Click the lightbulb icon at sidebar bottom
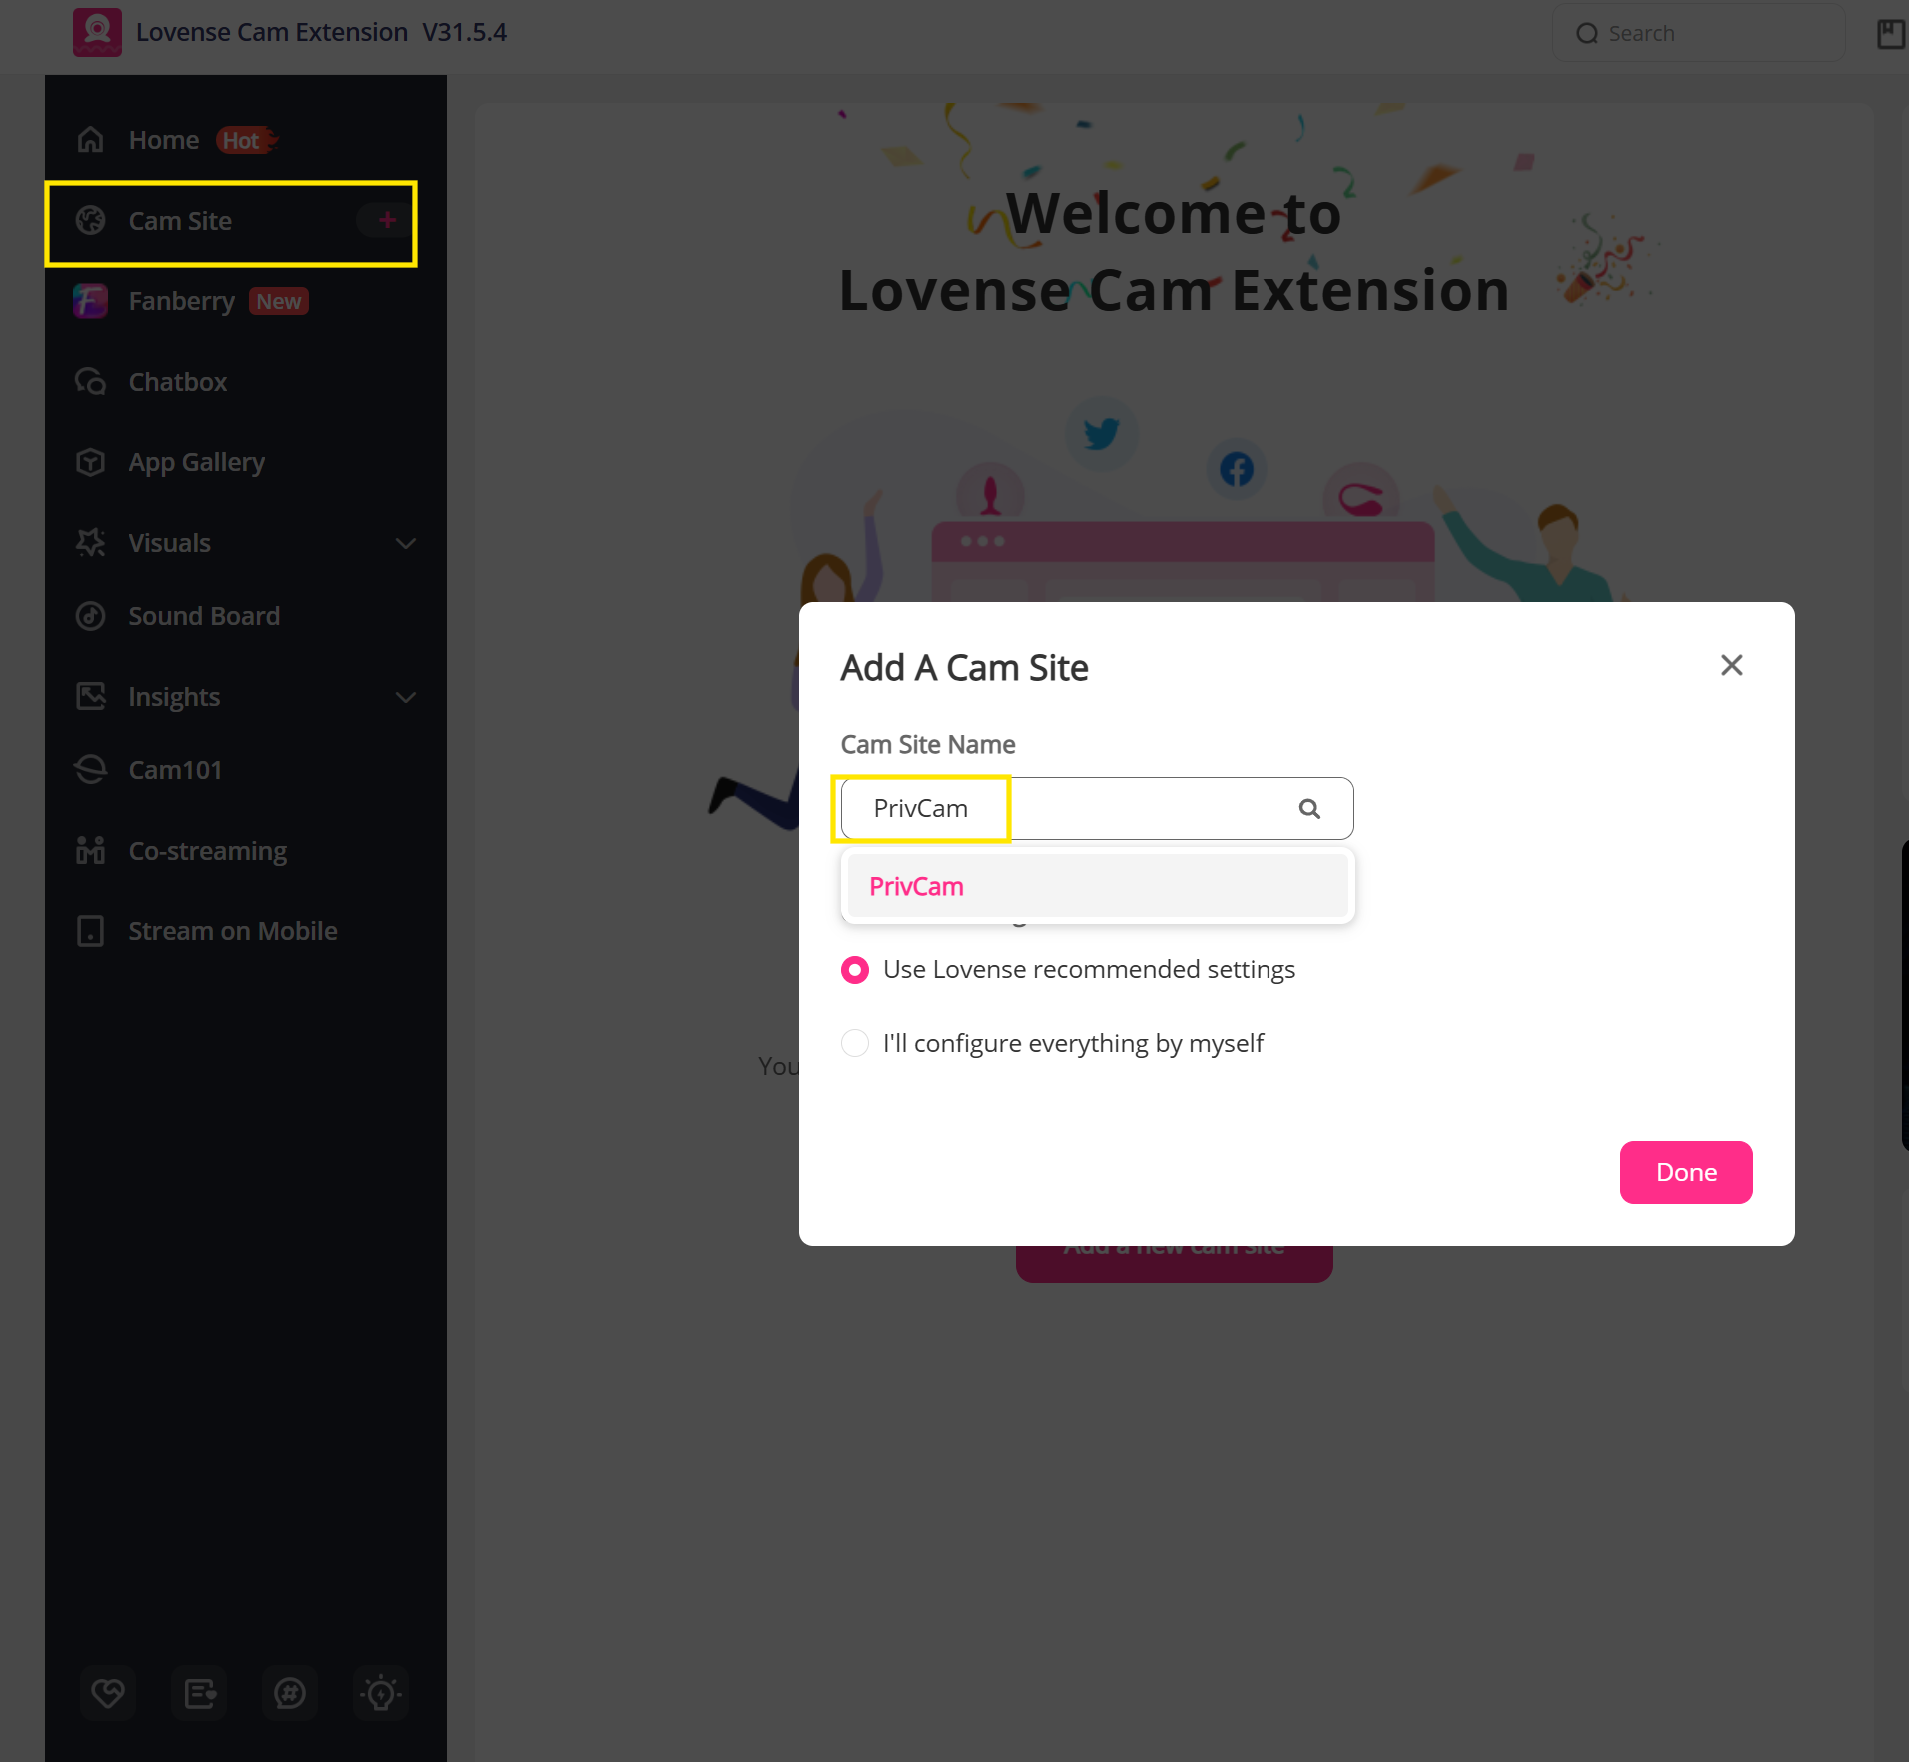1909x1762 pixels. [381, 1693]
